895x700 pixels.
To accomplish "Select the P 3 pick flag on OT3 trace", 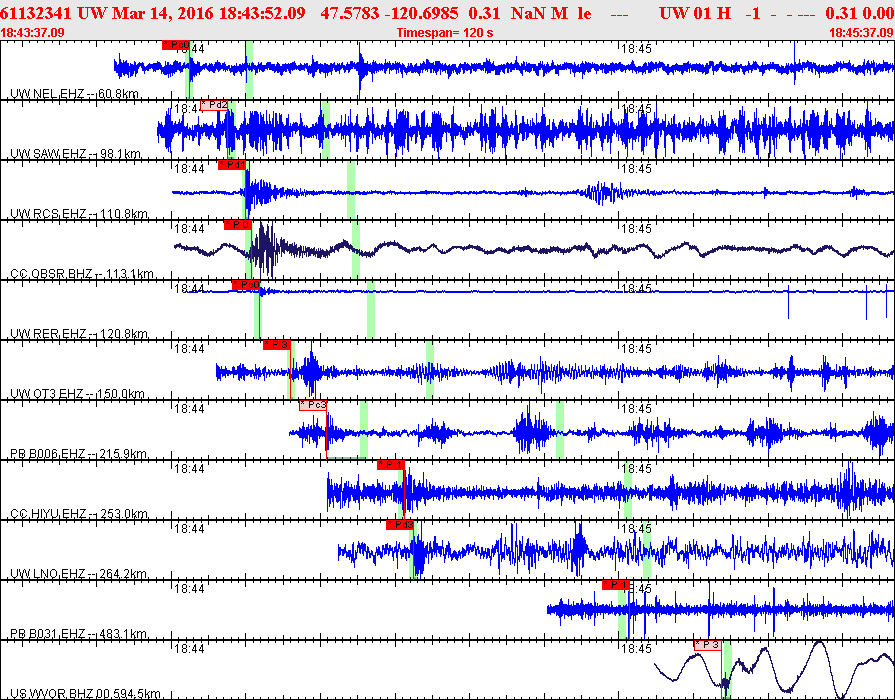I will pos(277,345).
